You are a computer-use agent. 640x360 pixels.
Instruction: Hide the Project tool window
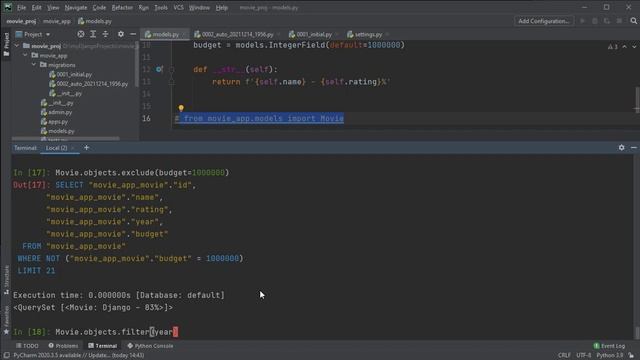(133, 34)
